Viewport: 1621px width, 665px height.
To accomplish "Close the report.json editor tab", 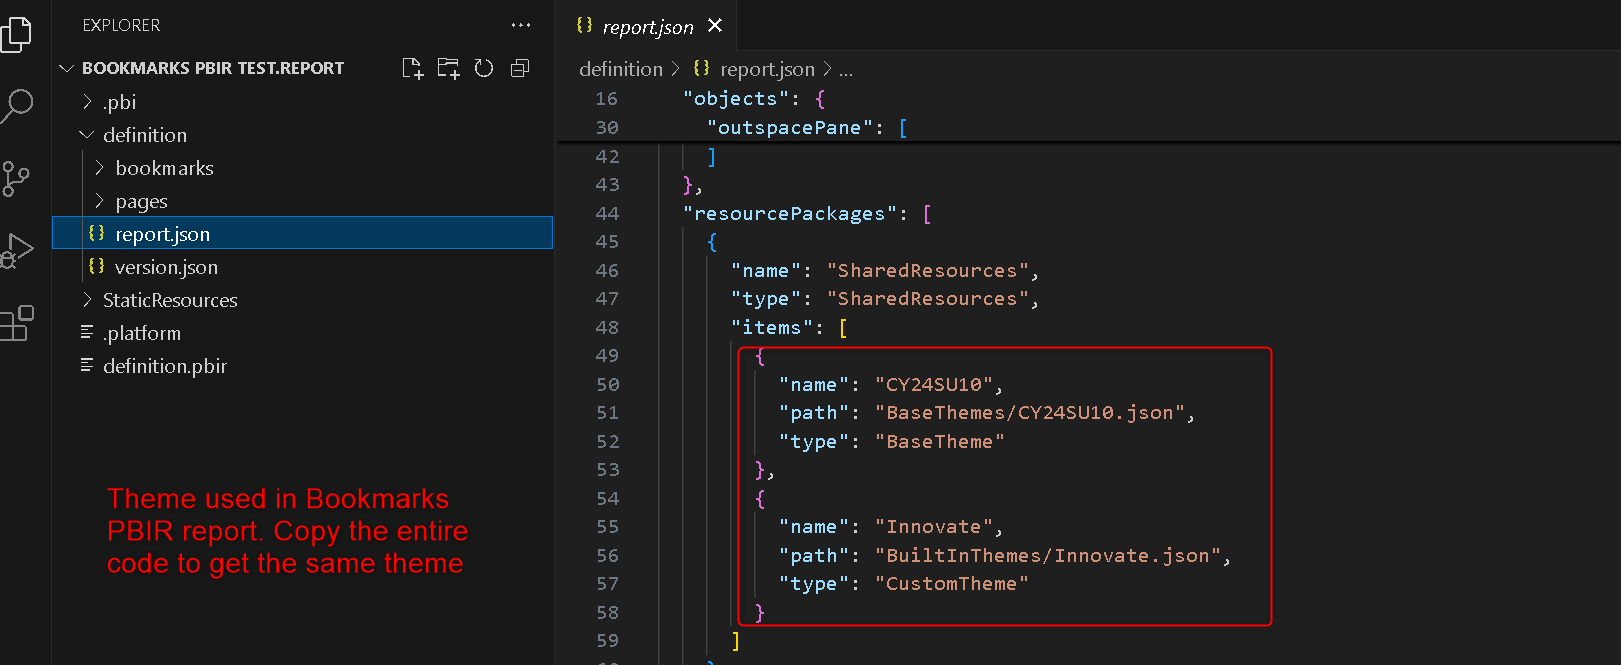I will click(x=715, y=26).
